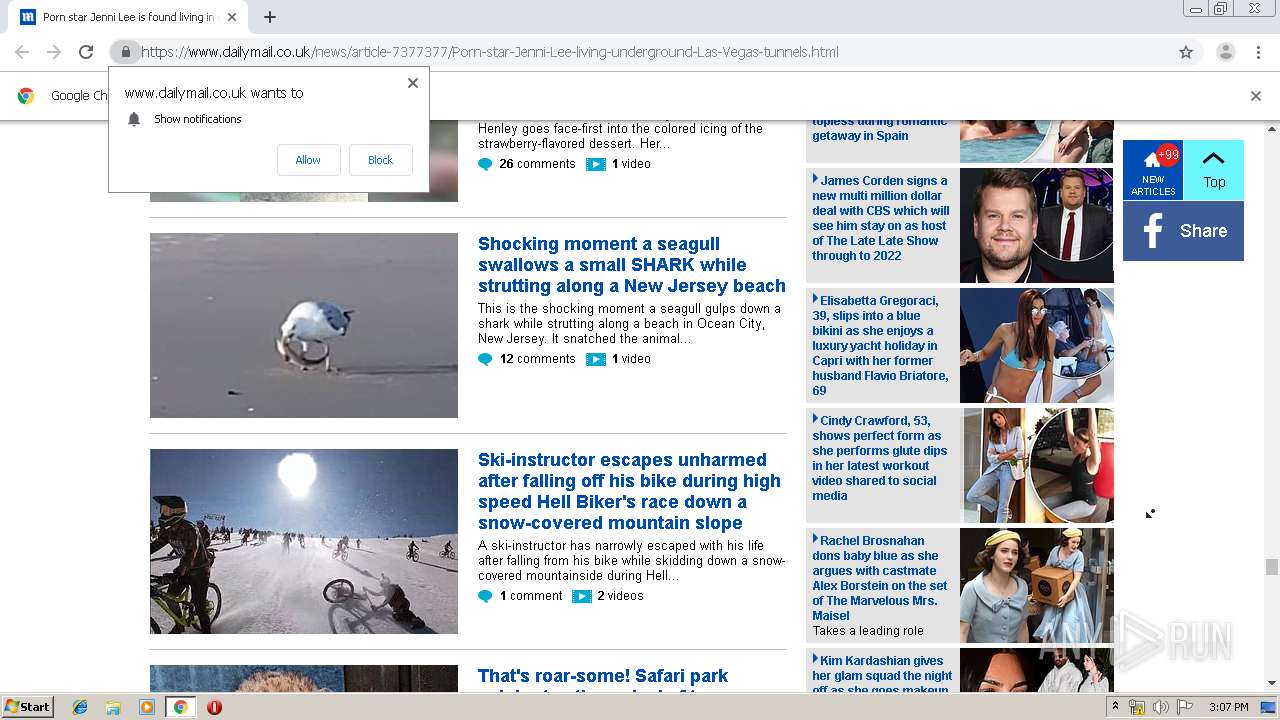This screenshot has width=1280, height=720.
Task: Click the topless romantic getaway Spain link
Action: point(879,128)
